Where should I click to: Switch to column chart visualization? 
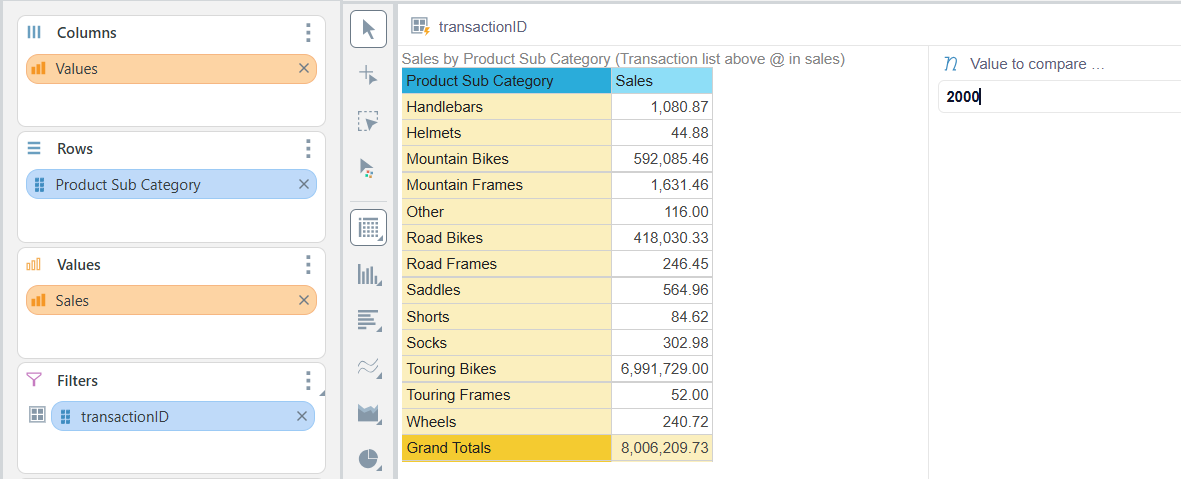click(368, 274)
